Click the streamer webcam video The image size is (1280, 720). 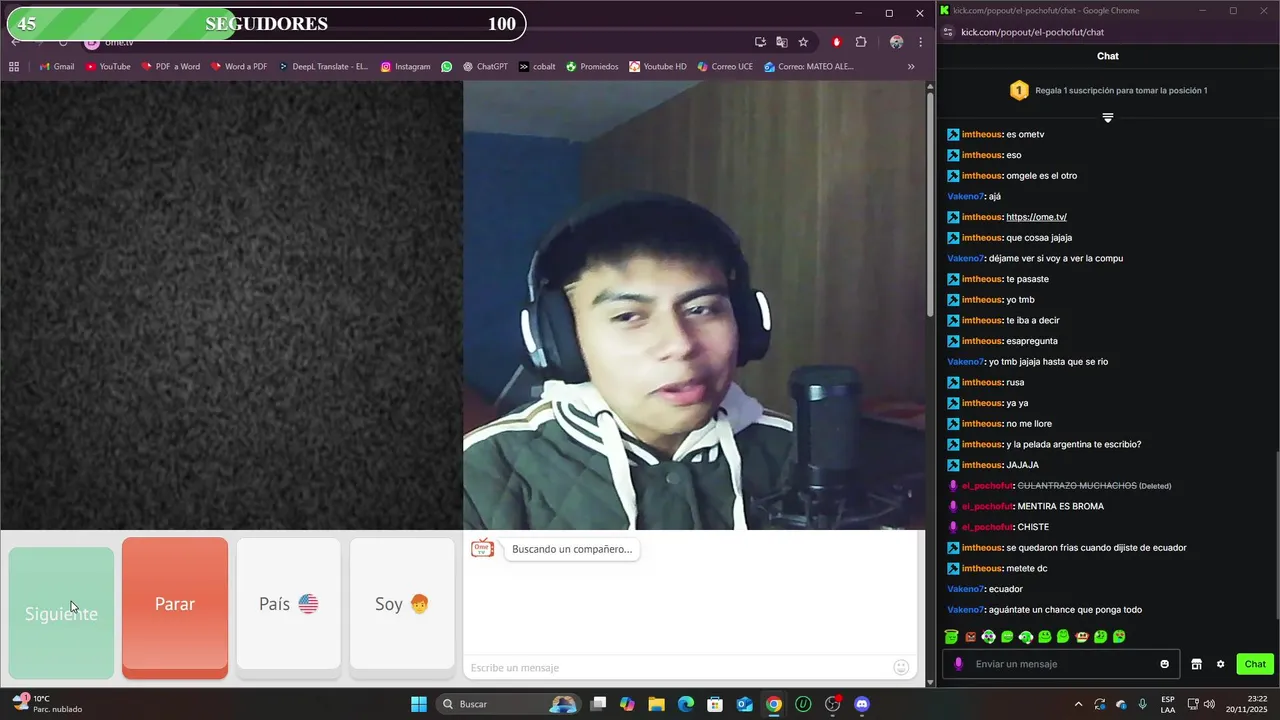tap(694, 305)
